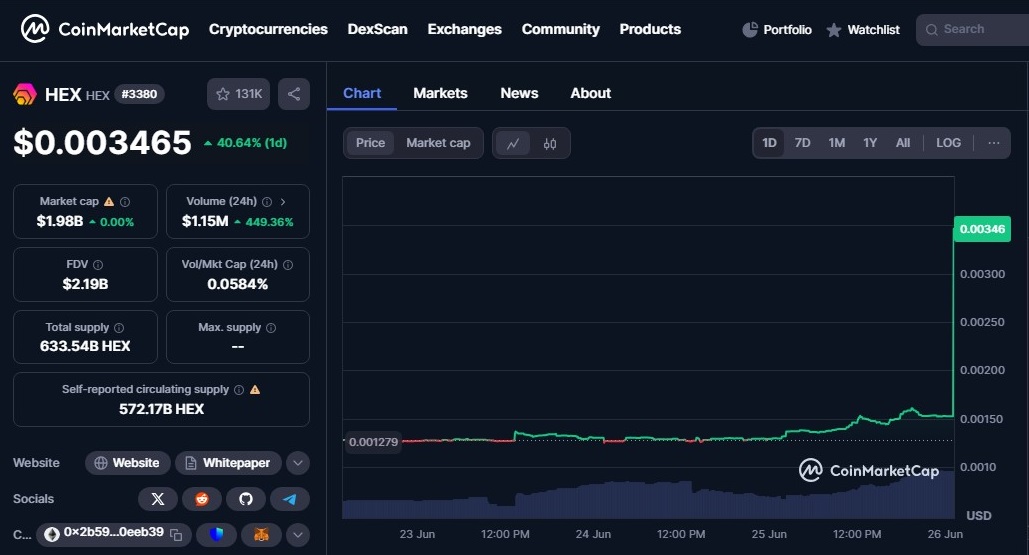Switch to the Markets tab
Viewport: 1029px width, 555px height.
pos(440,94)
